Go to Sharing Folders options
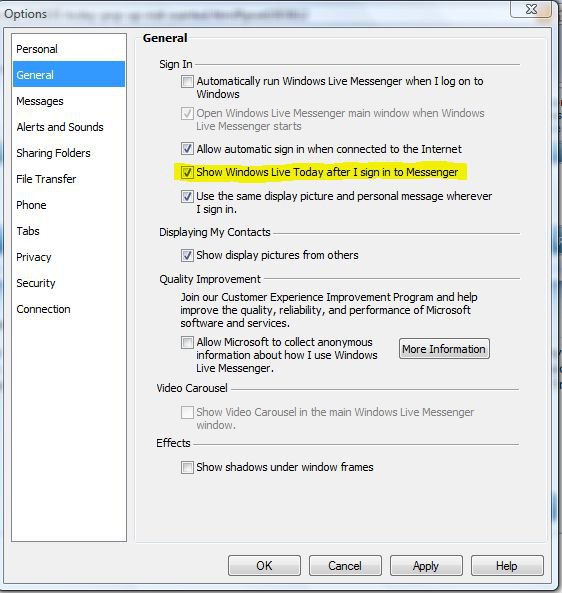This screenshot has height=593, width=562. click(53, 153)
